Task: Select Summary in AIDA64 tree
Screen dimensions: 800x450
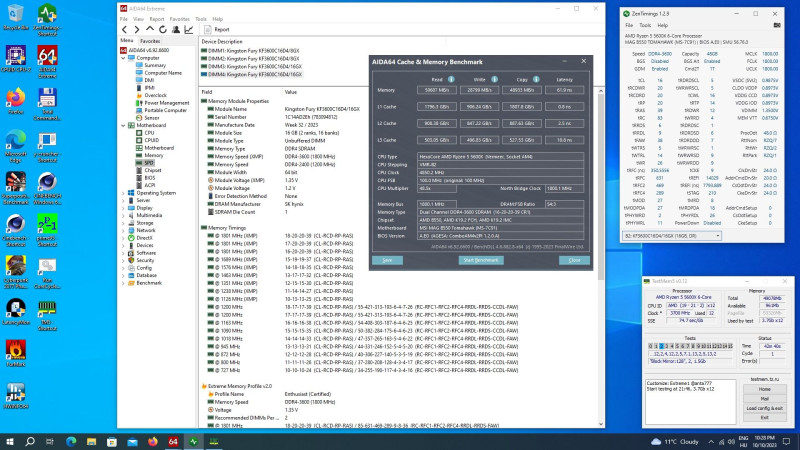Action: [x=155, y=65]
